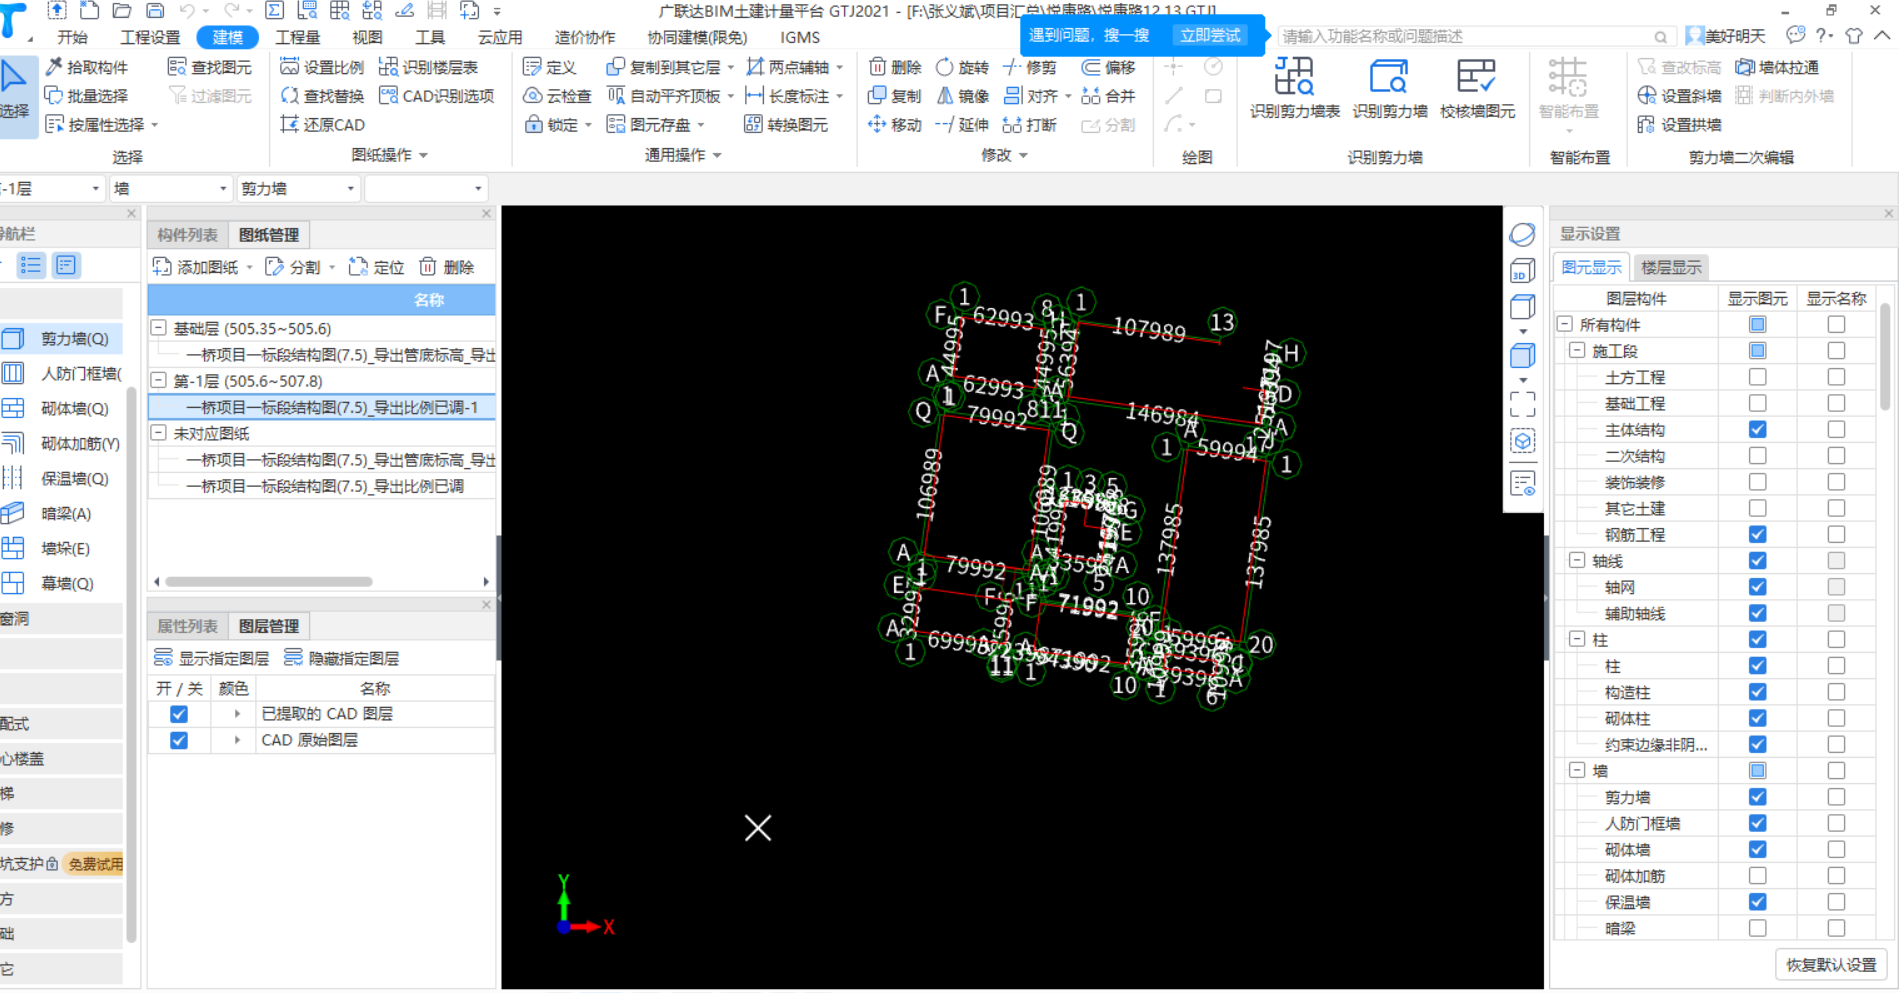Check 所有构件 show-name checkbox
Viewport: 1899px width, 993px height.
point(1836,324)
